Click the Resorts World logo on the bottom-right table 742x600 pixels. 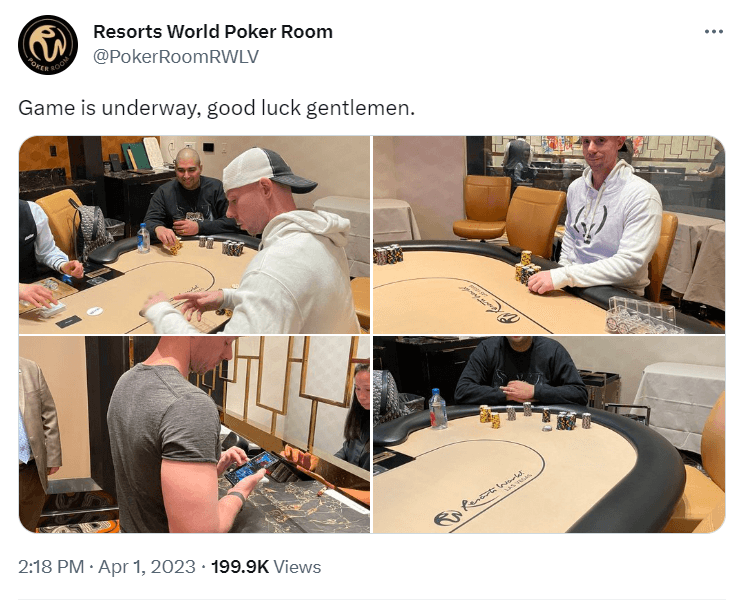point(448,518)
